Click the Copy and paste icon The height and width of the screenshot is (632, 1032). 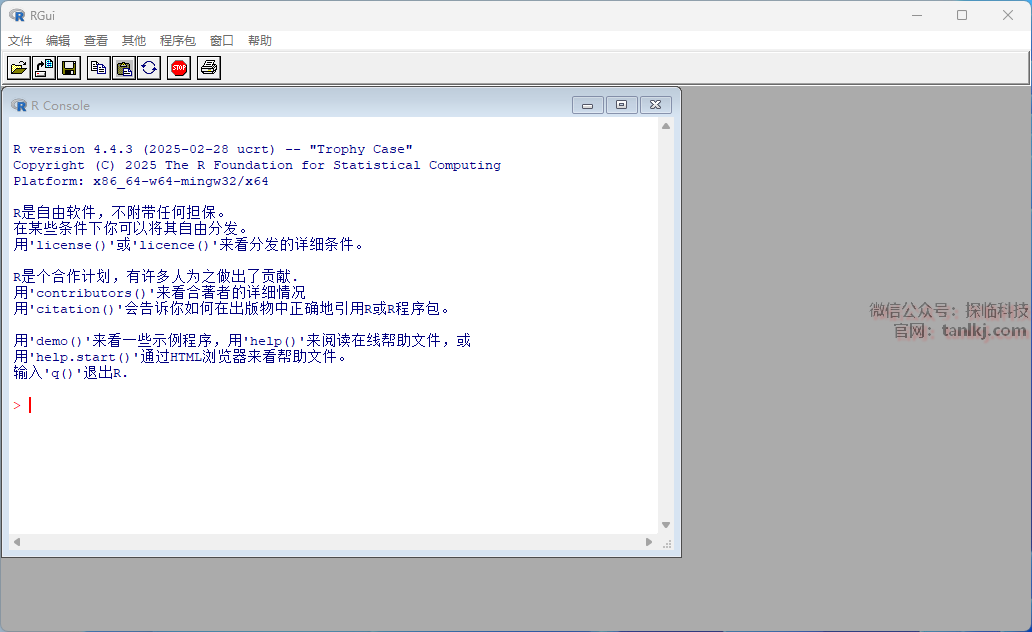(x=149, y=68)
